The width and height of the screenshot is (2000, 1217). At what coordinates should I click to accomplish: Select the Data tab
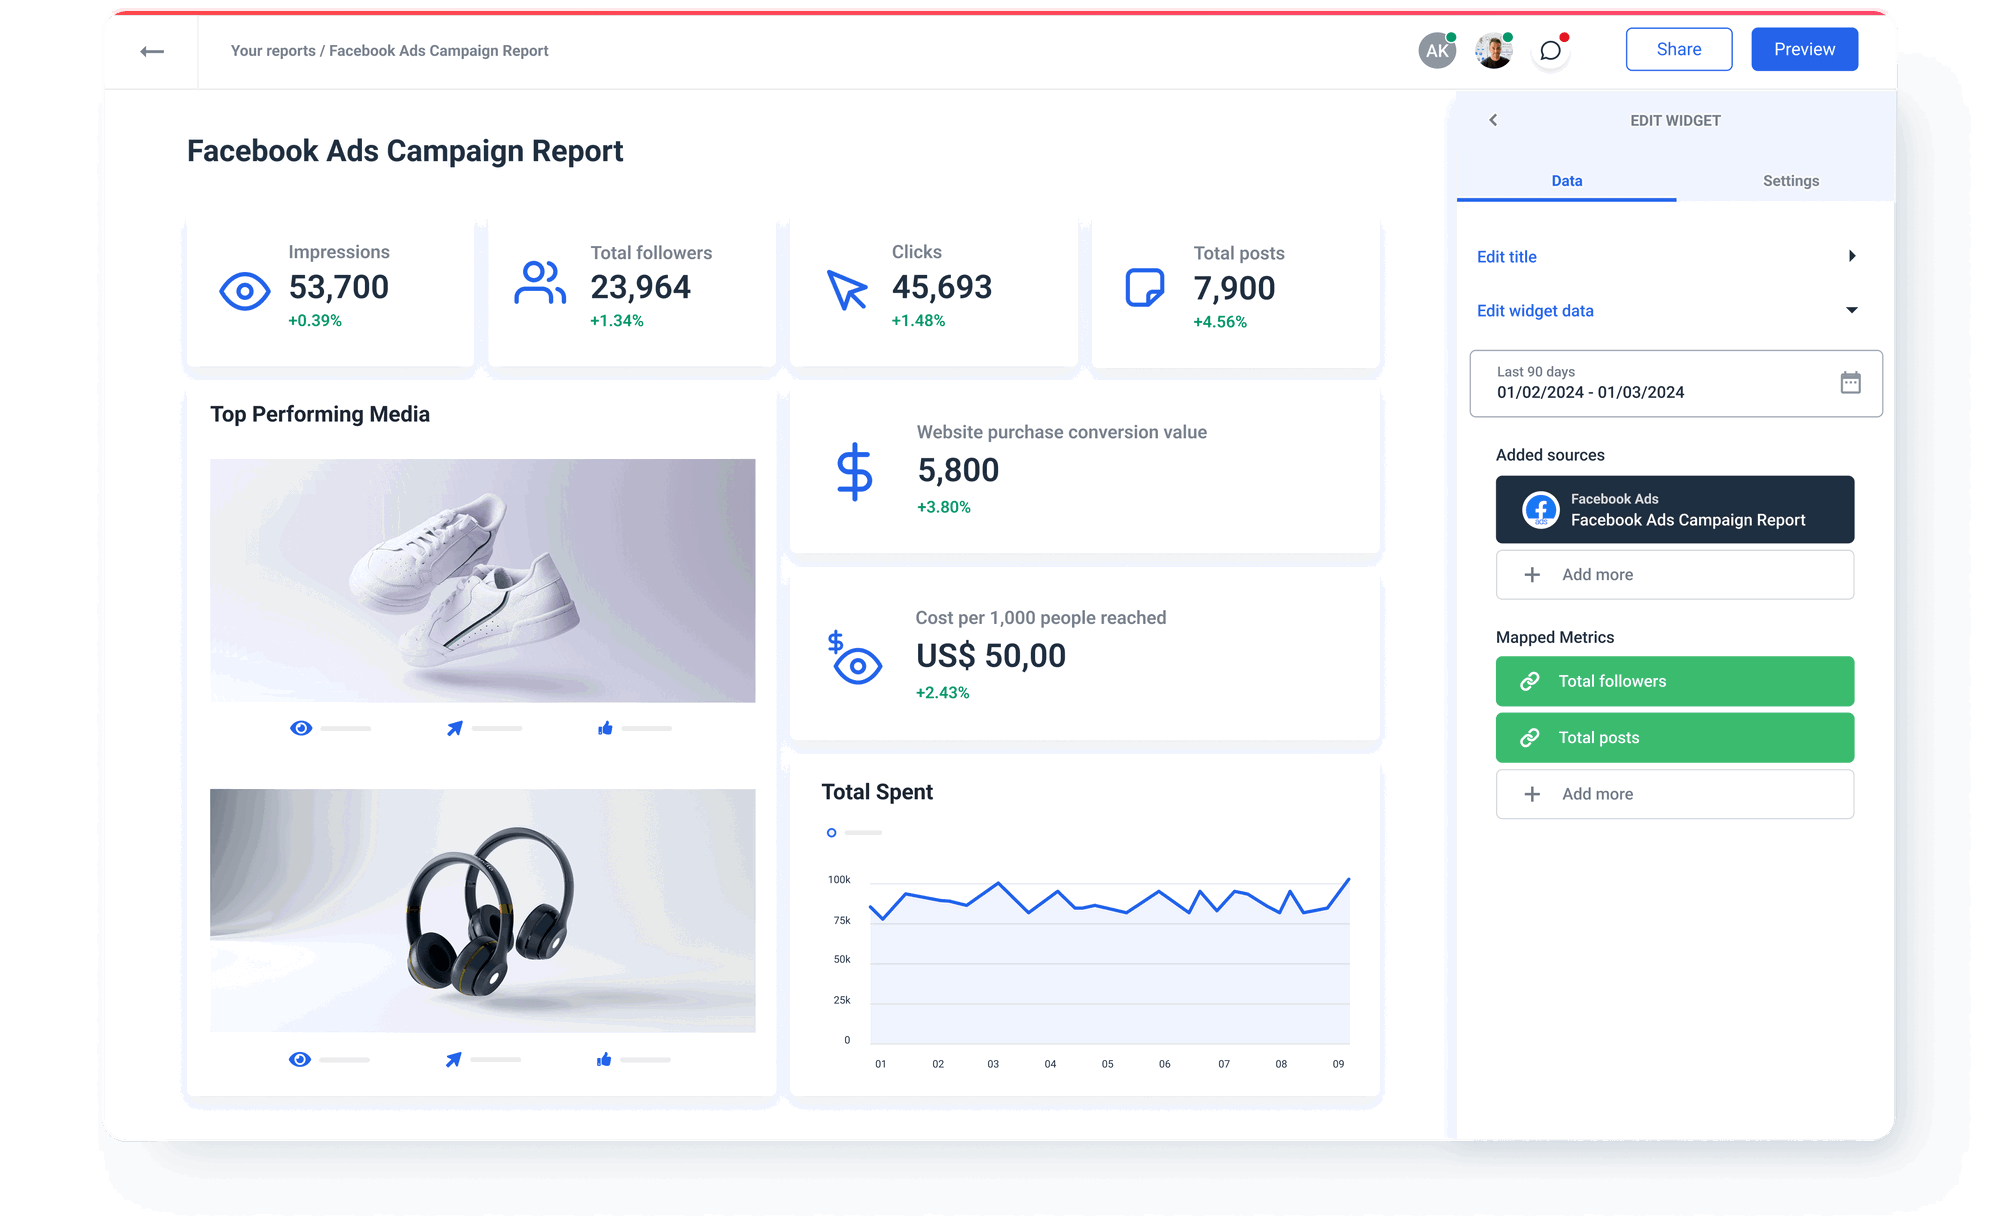point(1566,181)
